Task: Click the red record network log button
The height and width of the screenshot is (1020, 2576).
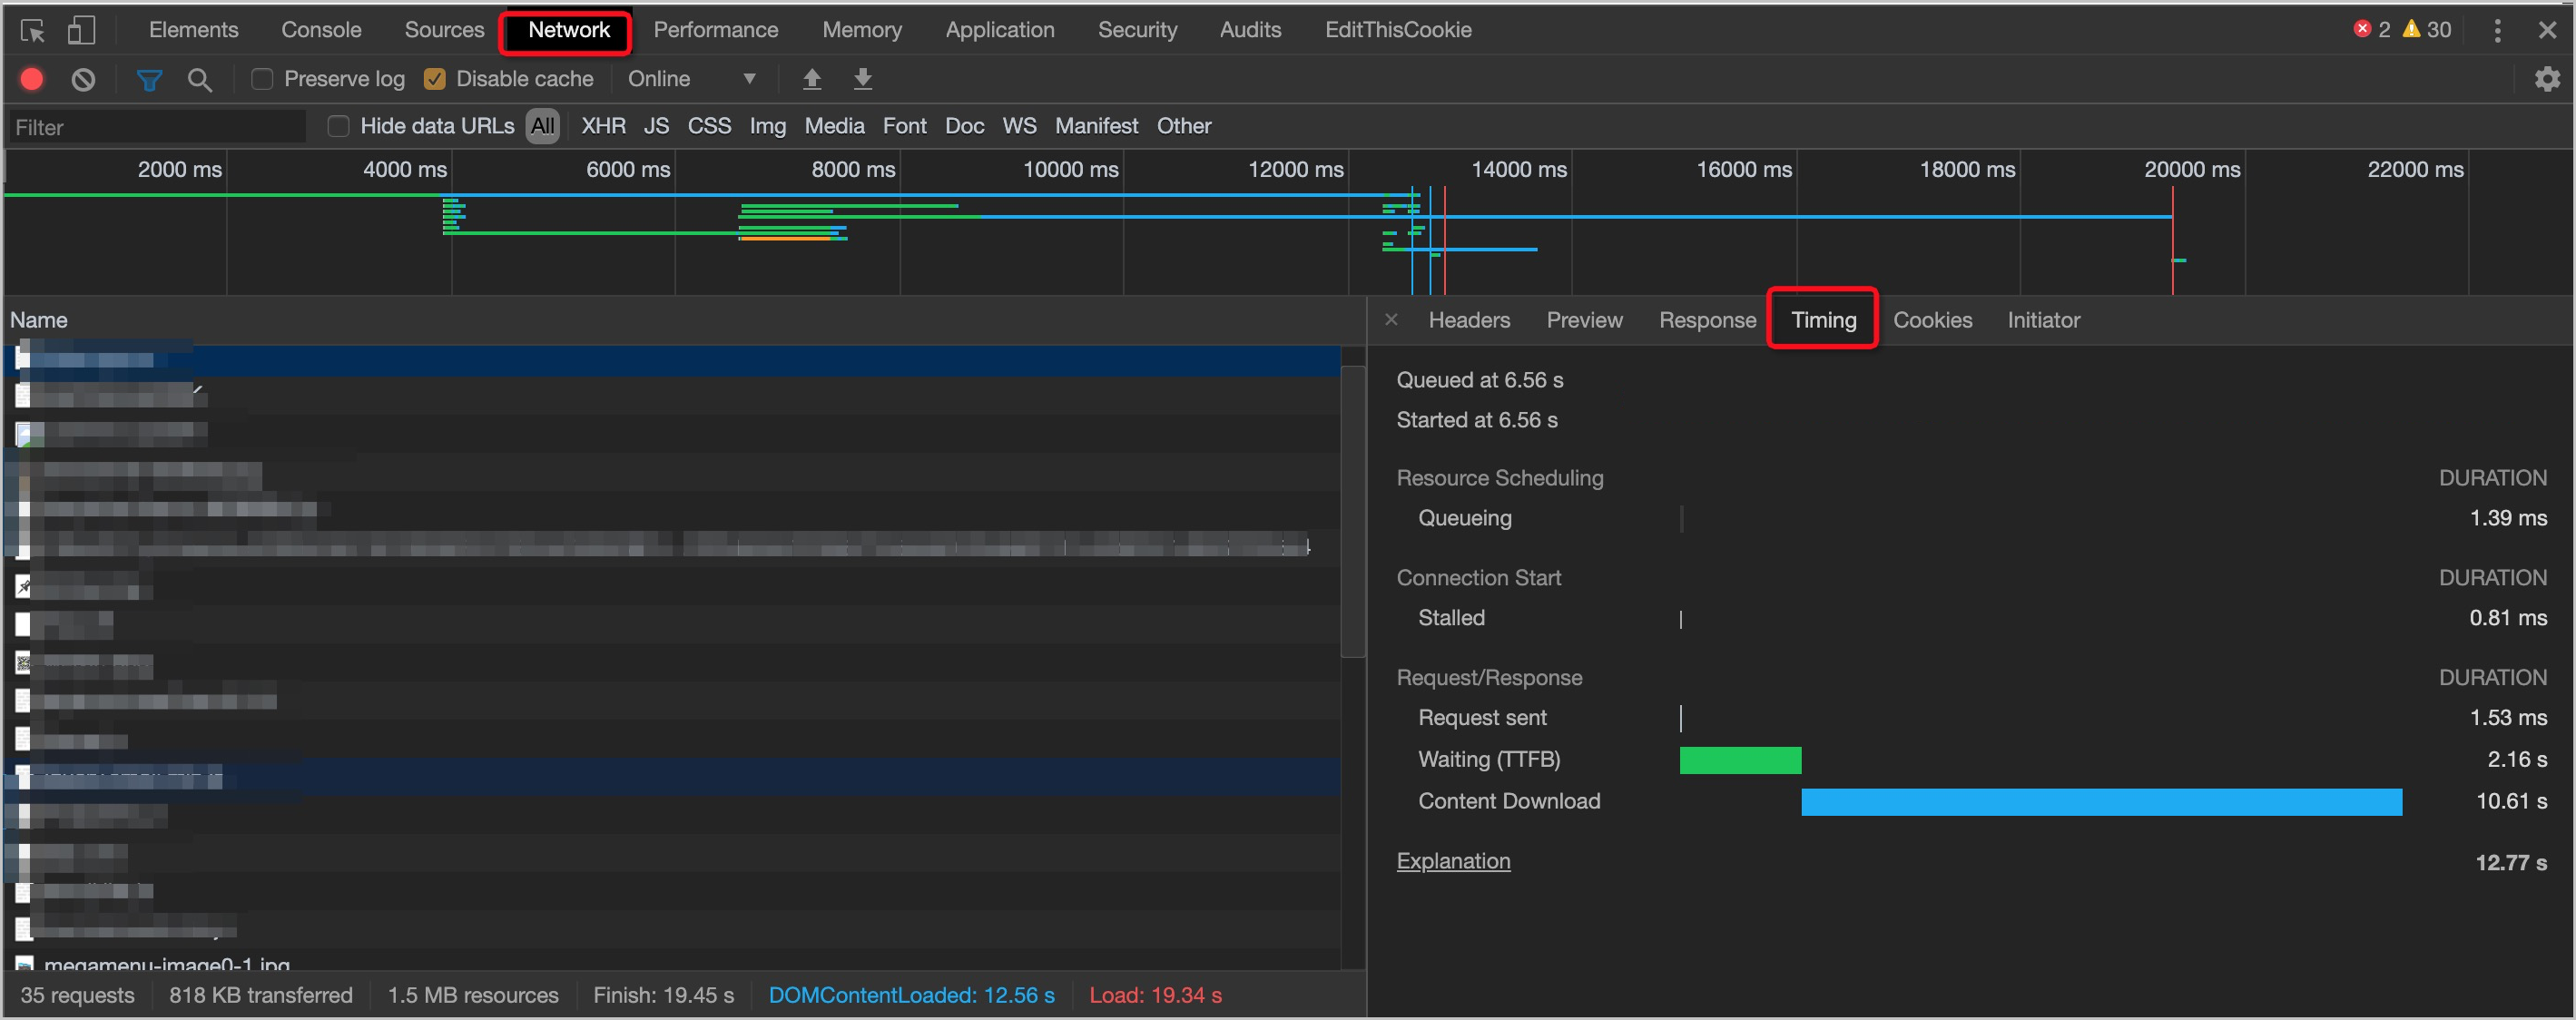Action: pos(32,79)
